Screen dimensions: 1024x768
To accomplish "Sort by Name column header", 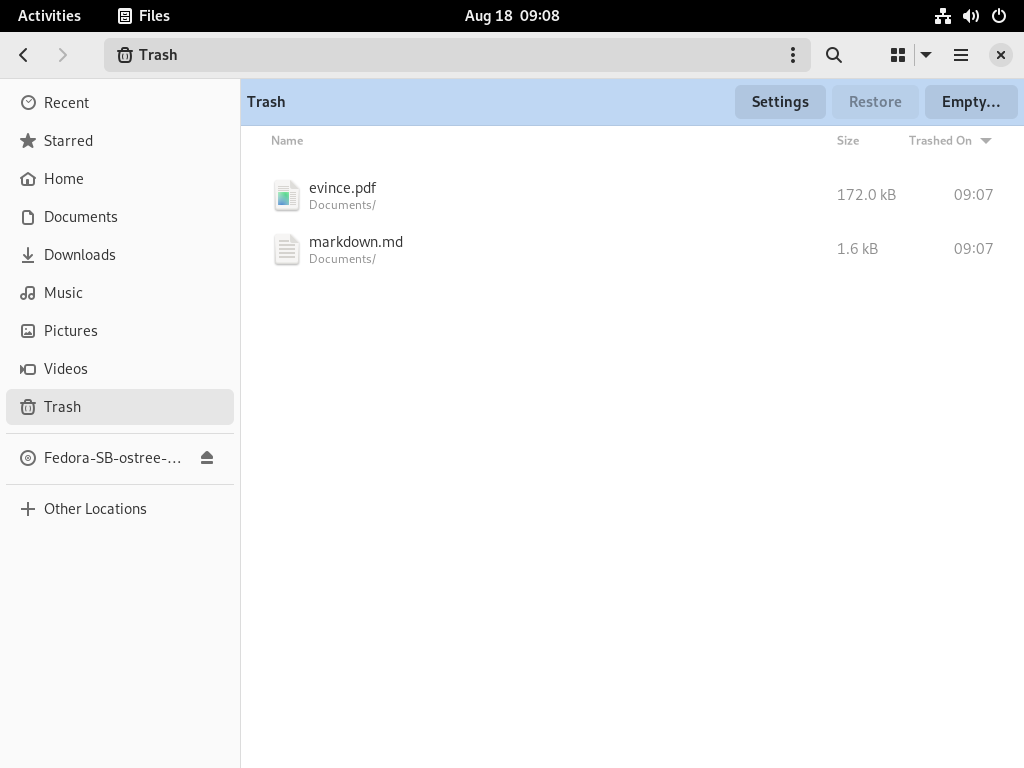I will 287,140.
